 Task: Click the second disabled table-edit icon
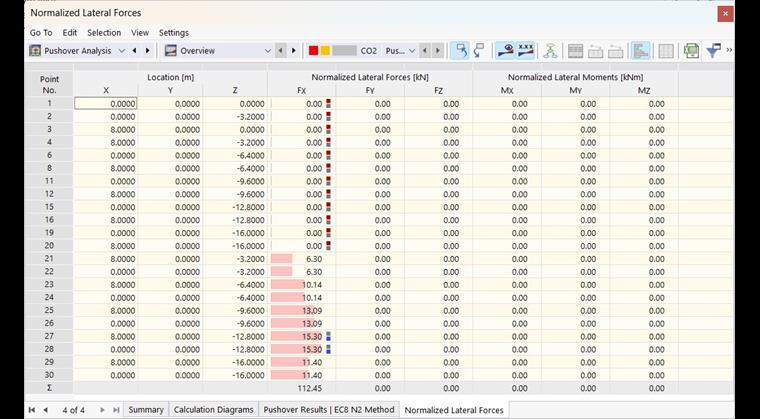(x=616, y=50)
